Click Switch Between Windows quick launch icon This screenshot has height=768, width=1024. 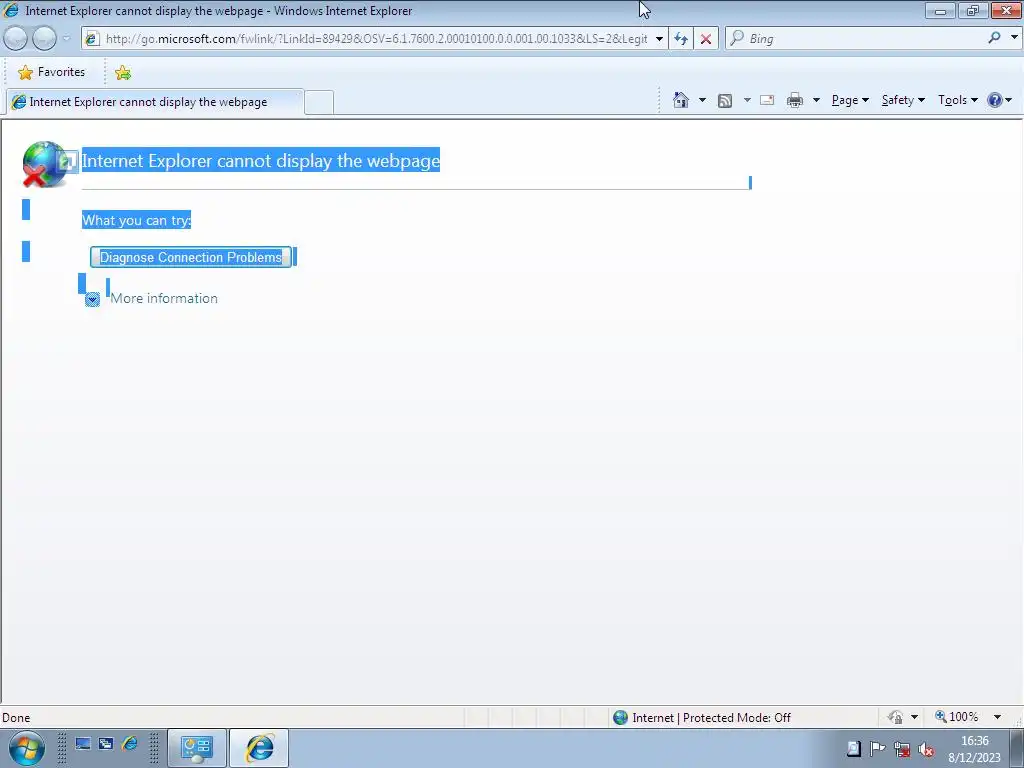pos(106,744)
